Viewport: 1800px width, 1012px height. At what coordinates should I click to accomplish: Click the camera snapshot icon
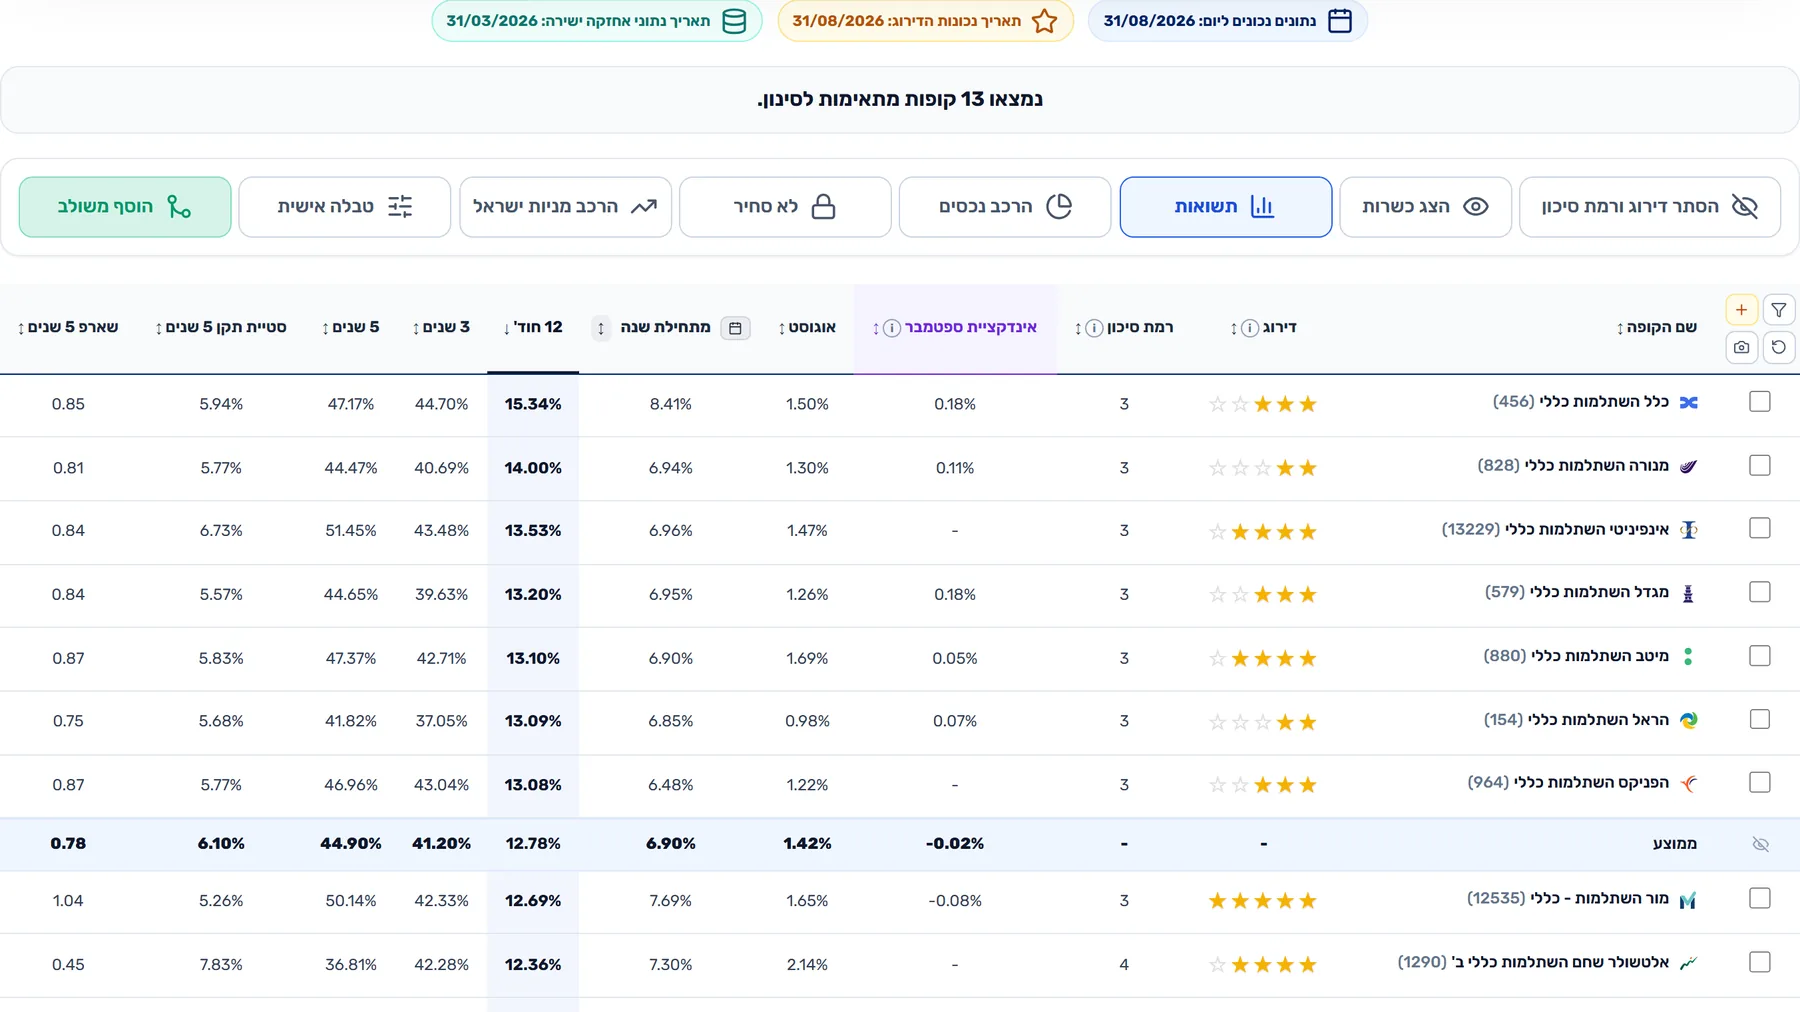click(x=1741, y=347)
